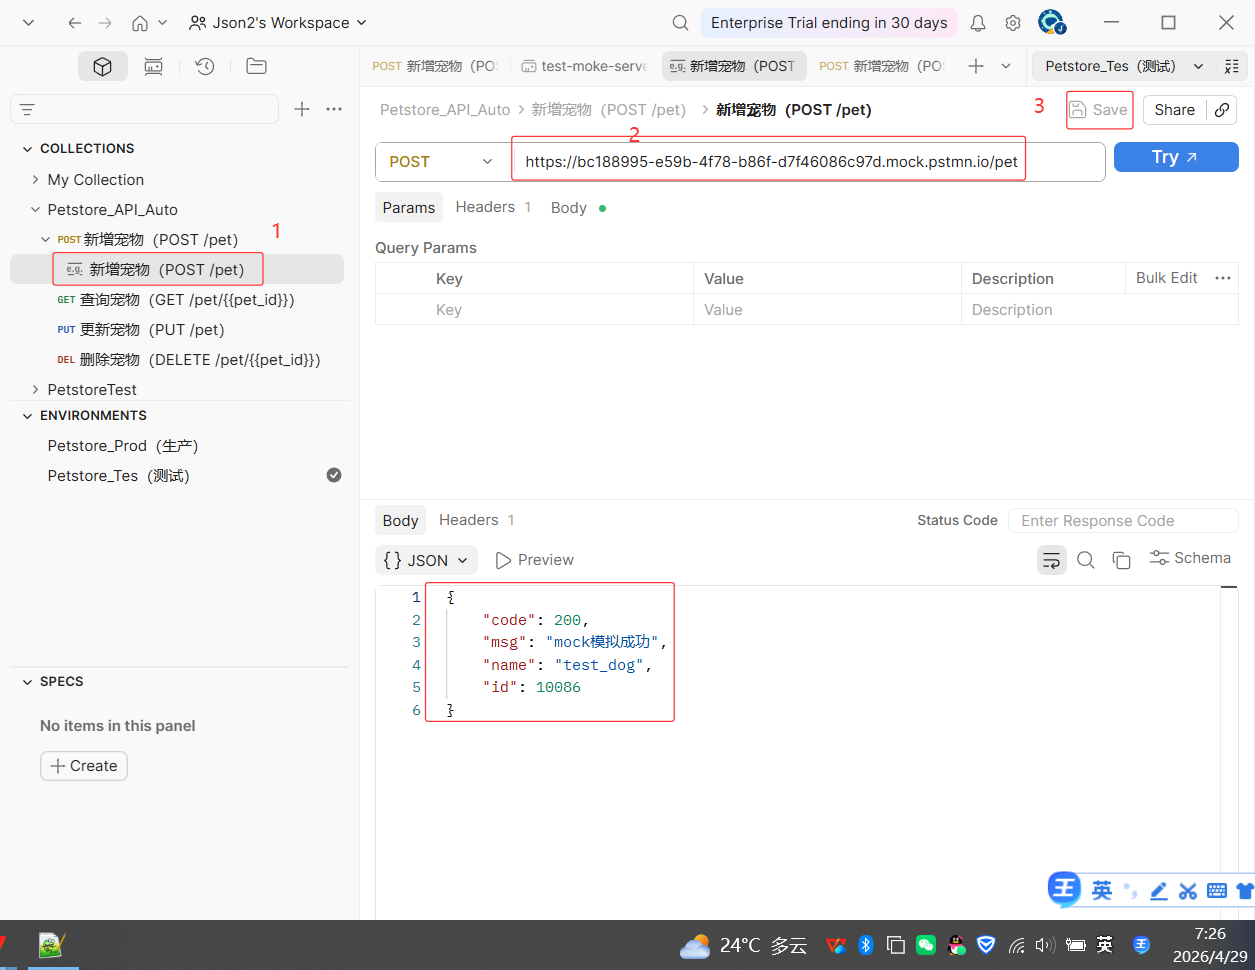Collapse the Petstore_API_Auto collection
Image resolution: width=1255 pixels, height=970 pixels.
coord(36,209)
